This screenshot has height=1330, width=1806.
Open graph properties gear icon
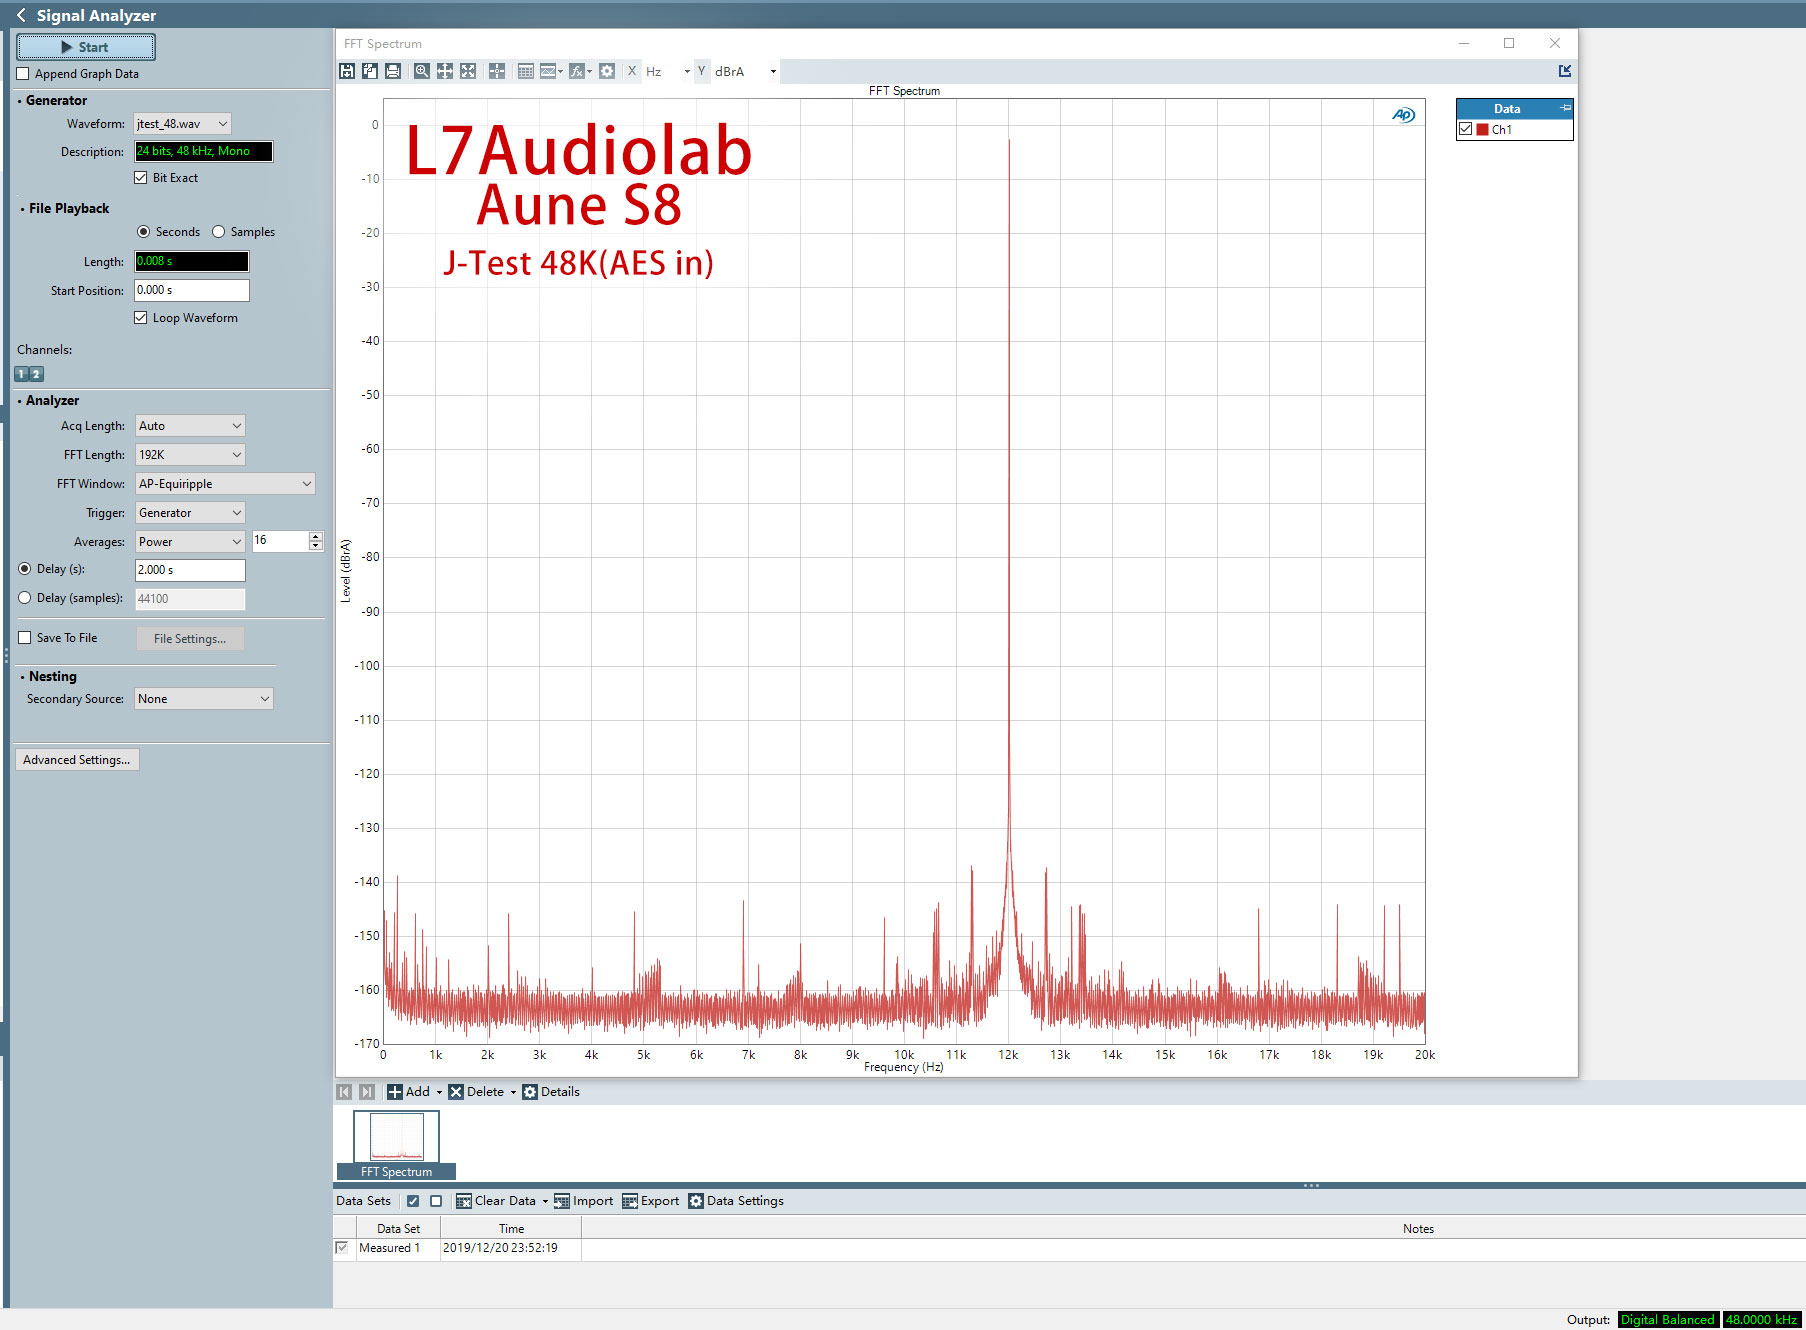pos(607,71)
